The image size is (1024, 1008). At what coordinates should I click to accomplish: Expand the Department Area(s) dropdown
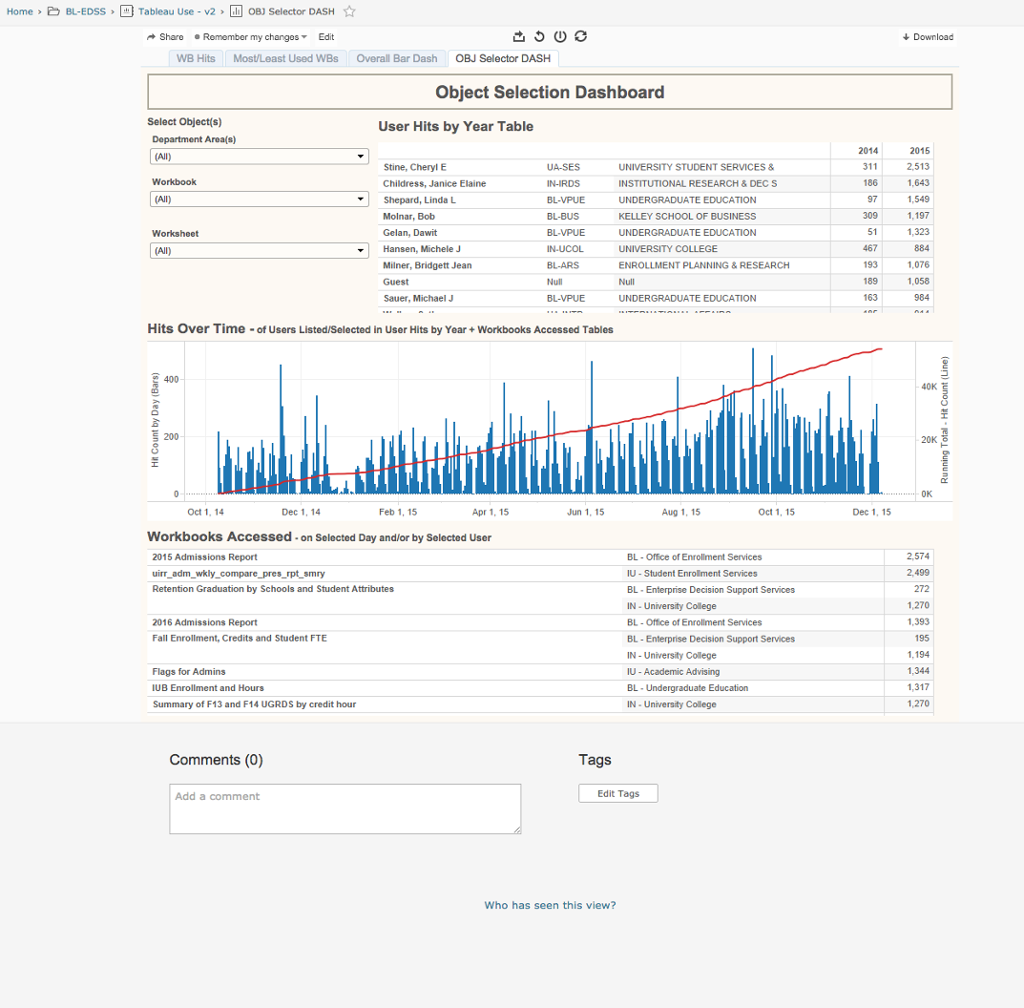[x=259, y=157]
